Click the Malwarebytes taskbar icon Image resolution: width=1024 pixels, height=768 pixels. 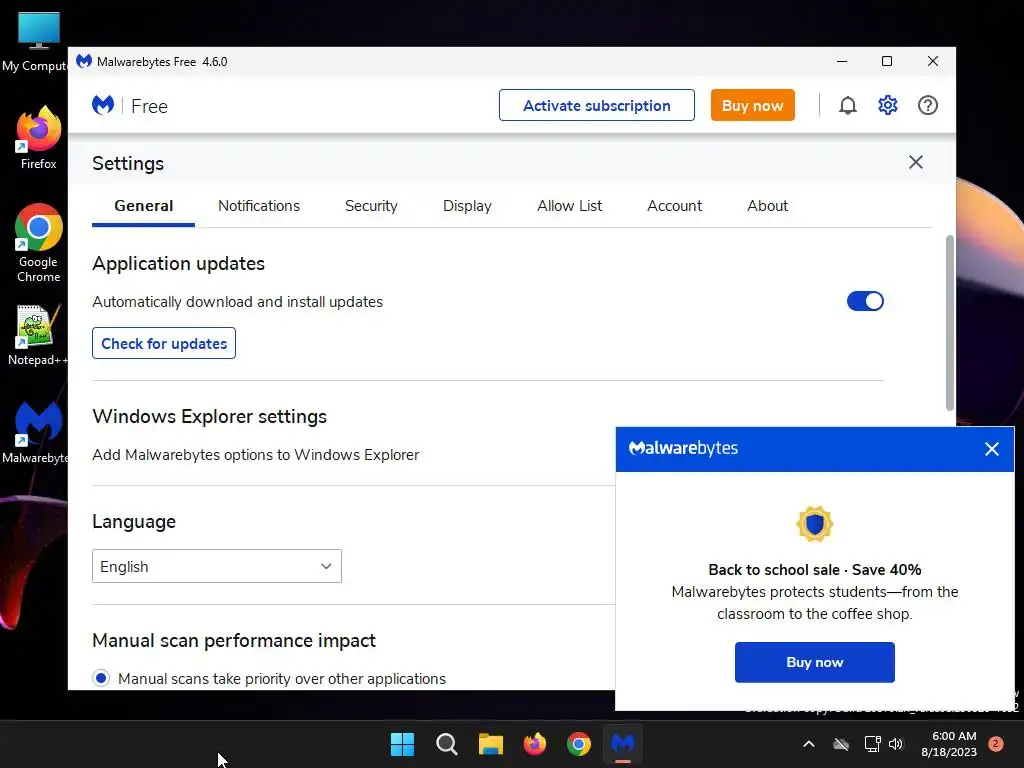623,744
